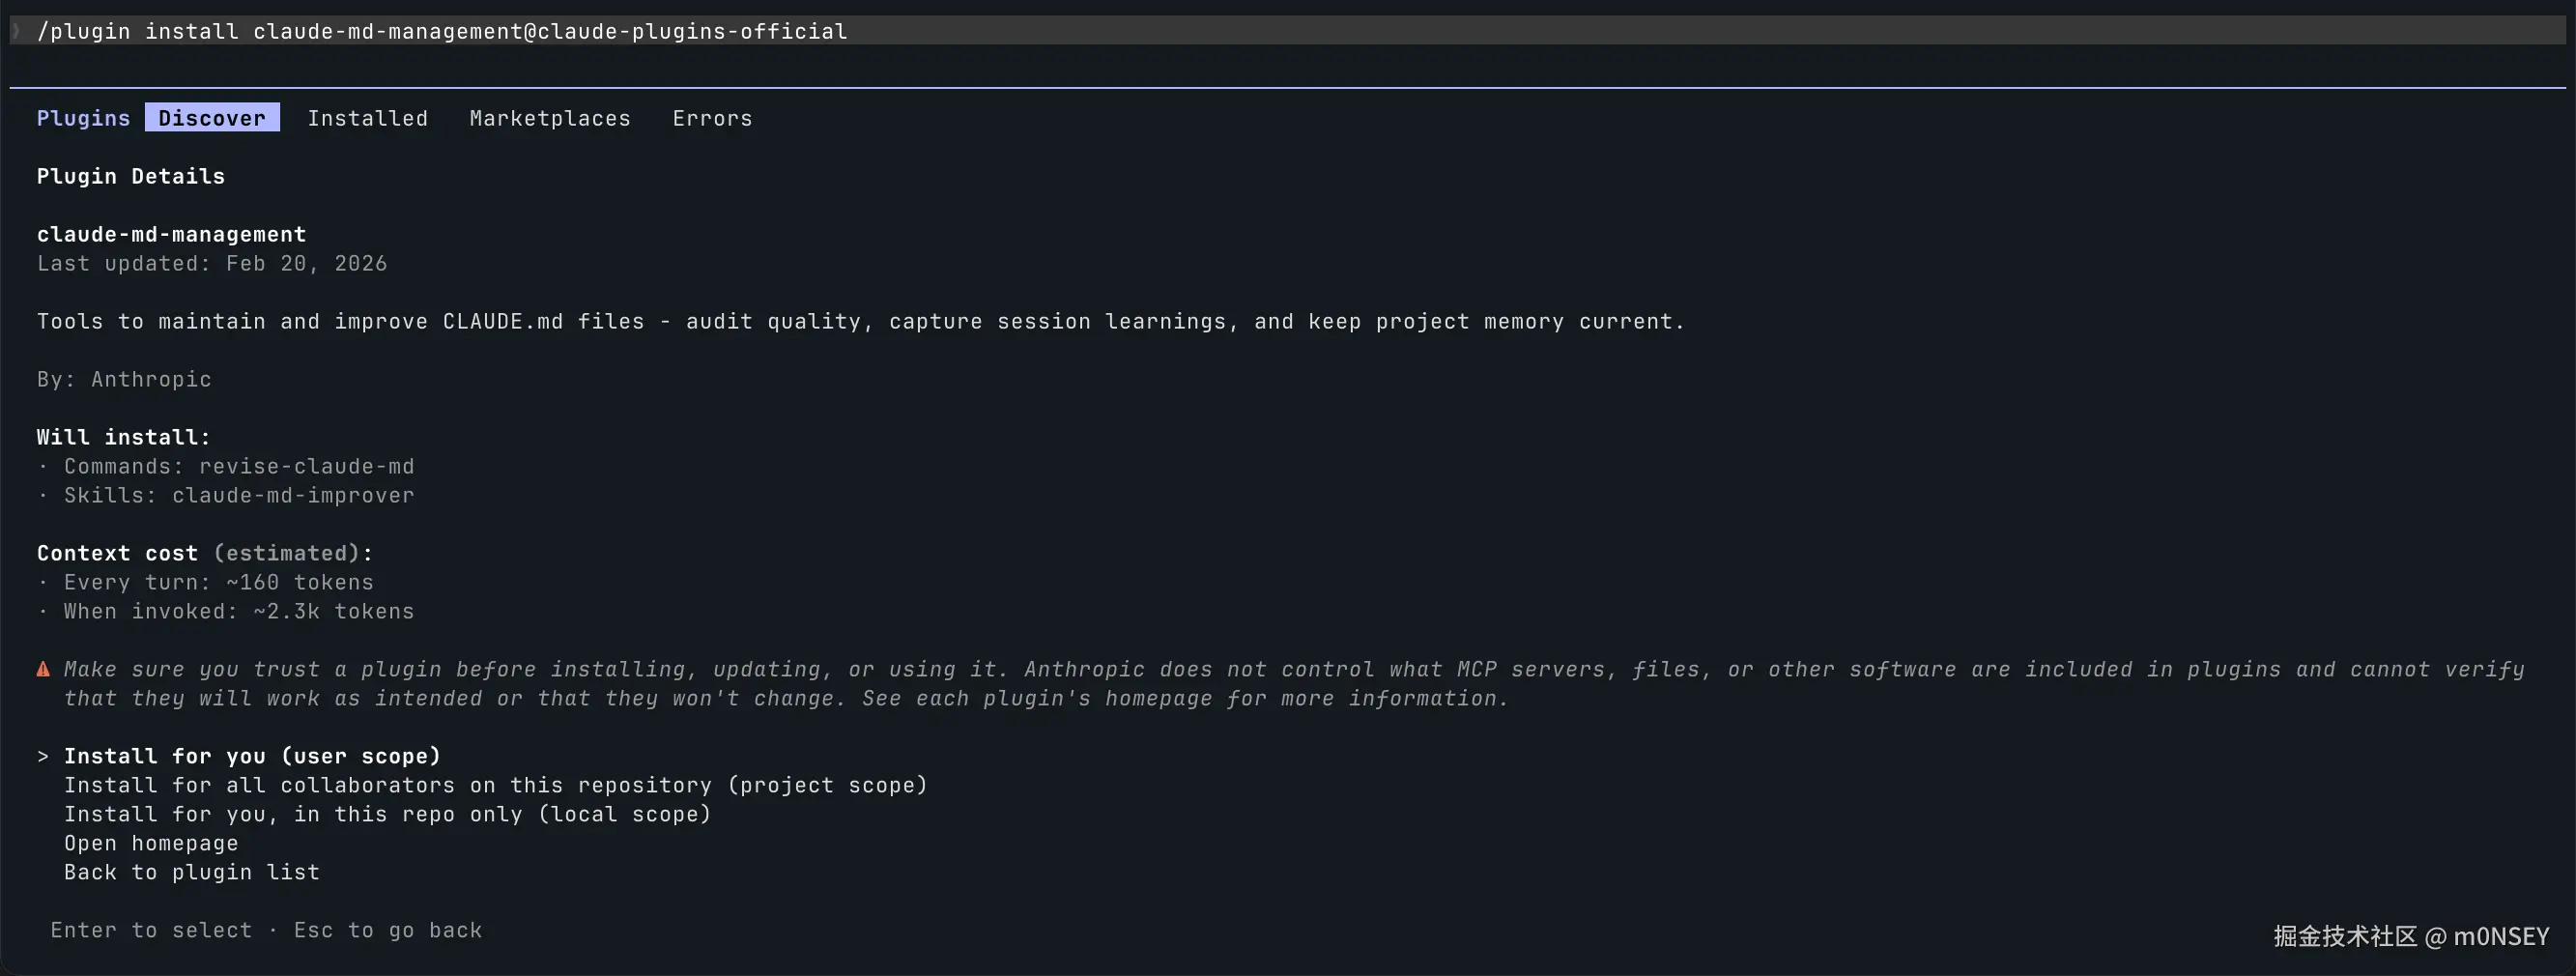2576x976 pixels.
Task: Click the plugin description starting 'Tools to maintain'
Action: point(861,321)
